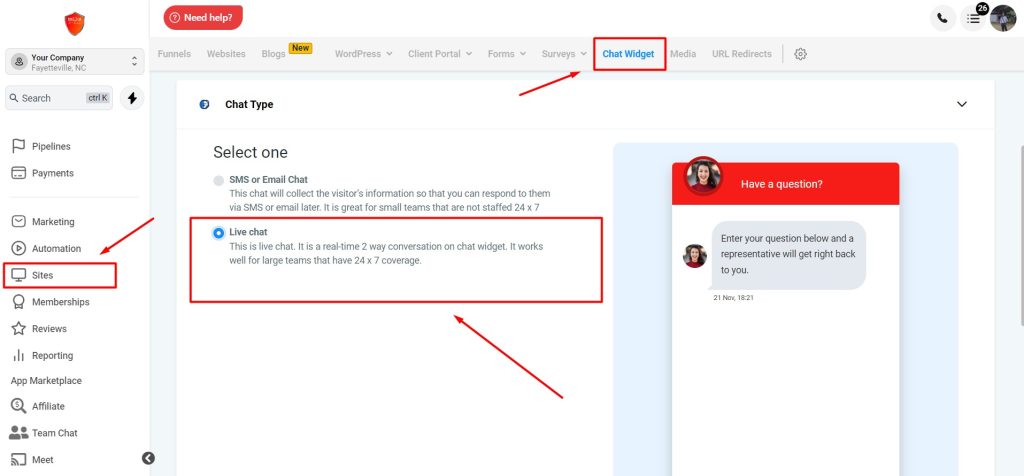The image size is (1024, 476).
Task: Select the SMS or Email Chat option
Action: (x=218, y=181)
